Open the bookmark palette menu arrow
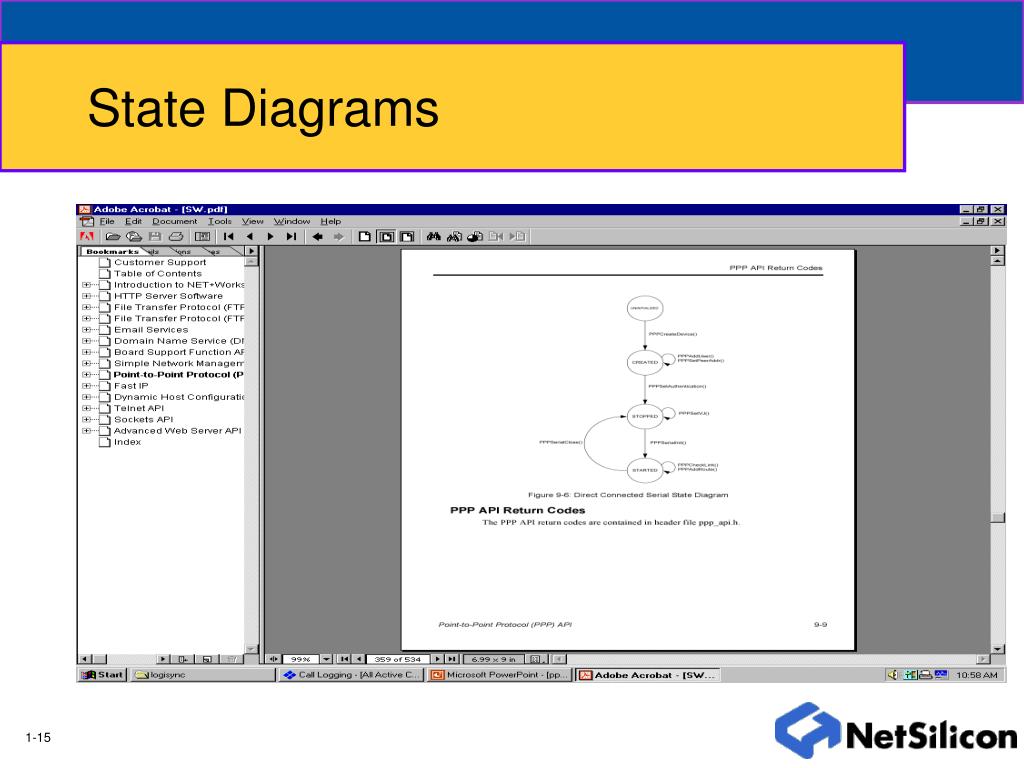Image resolution: width=1024 pixels, height=768 pixels. click(251, 251)
